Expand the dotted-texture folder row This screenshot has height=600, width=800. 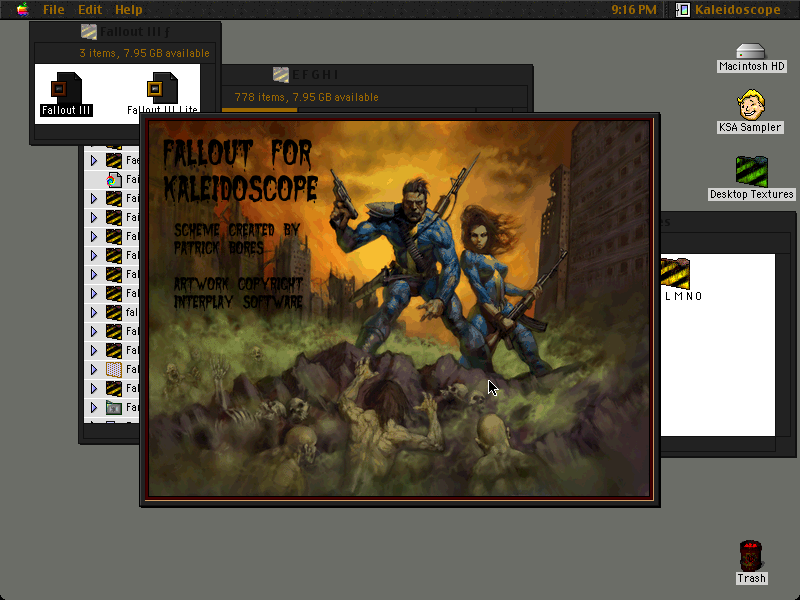(x=94, y=369)
